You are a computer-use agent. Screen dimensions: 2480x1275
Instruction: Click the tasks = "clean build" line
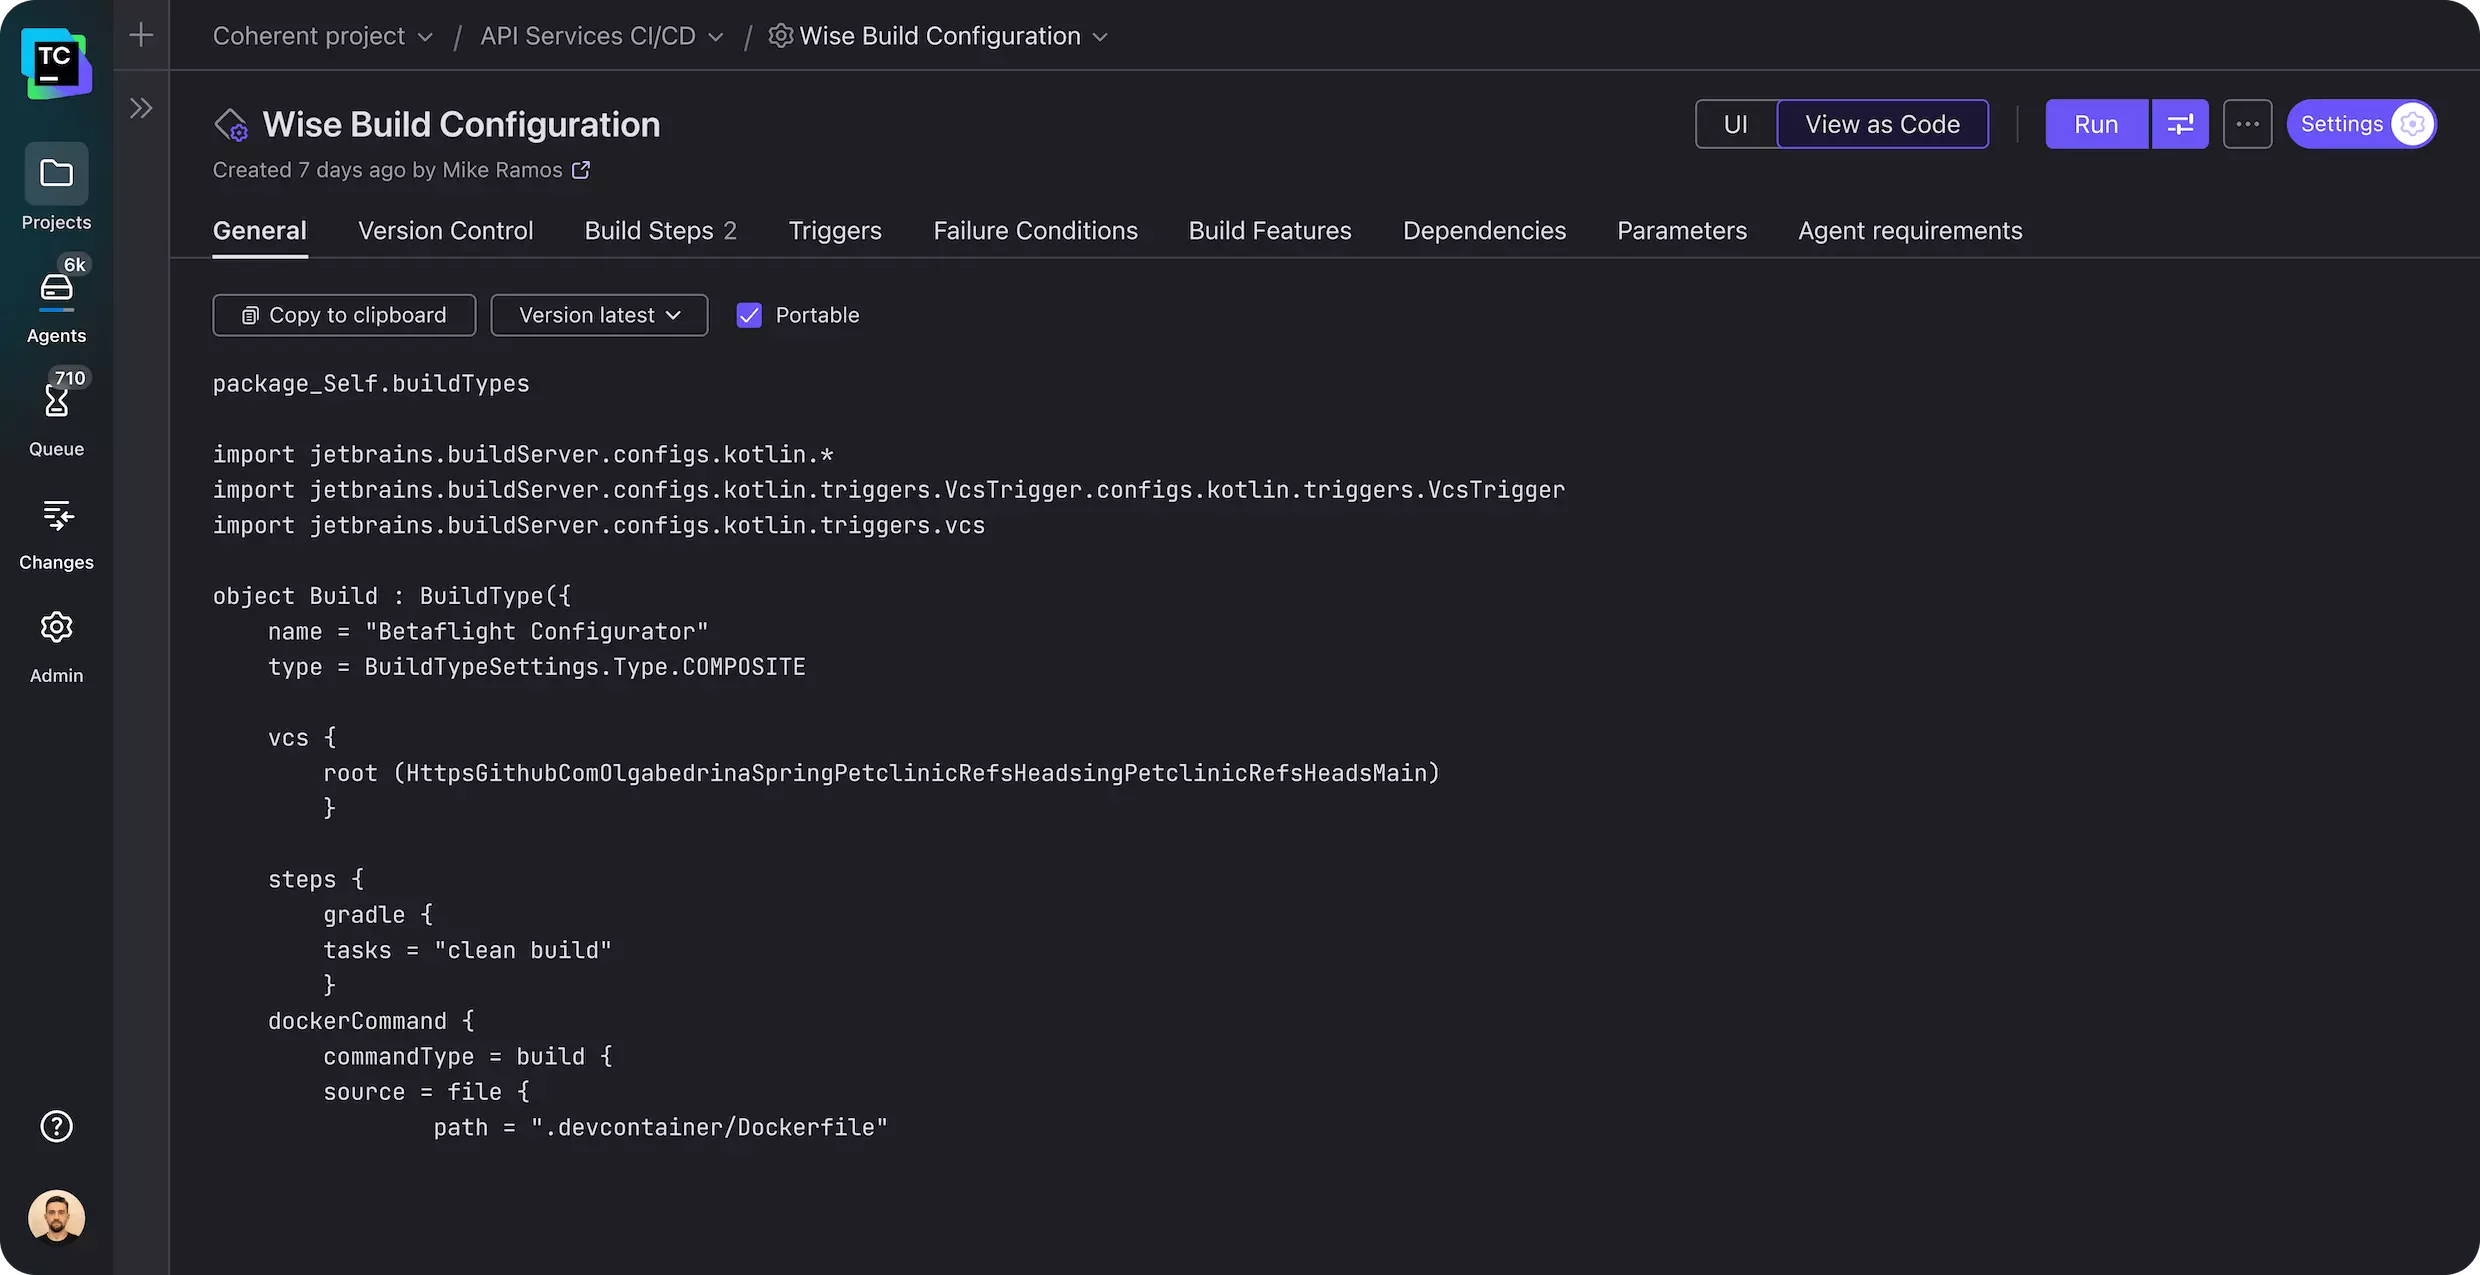467,950
